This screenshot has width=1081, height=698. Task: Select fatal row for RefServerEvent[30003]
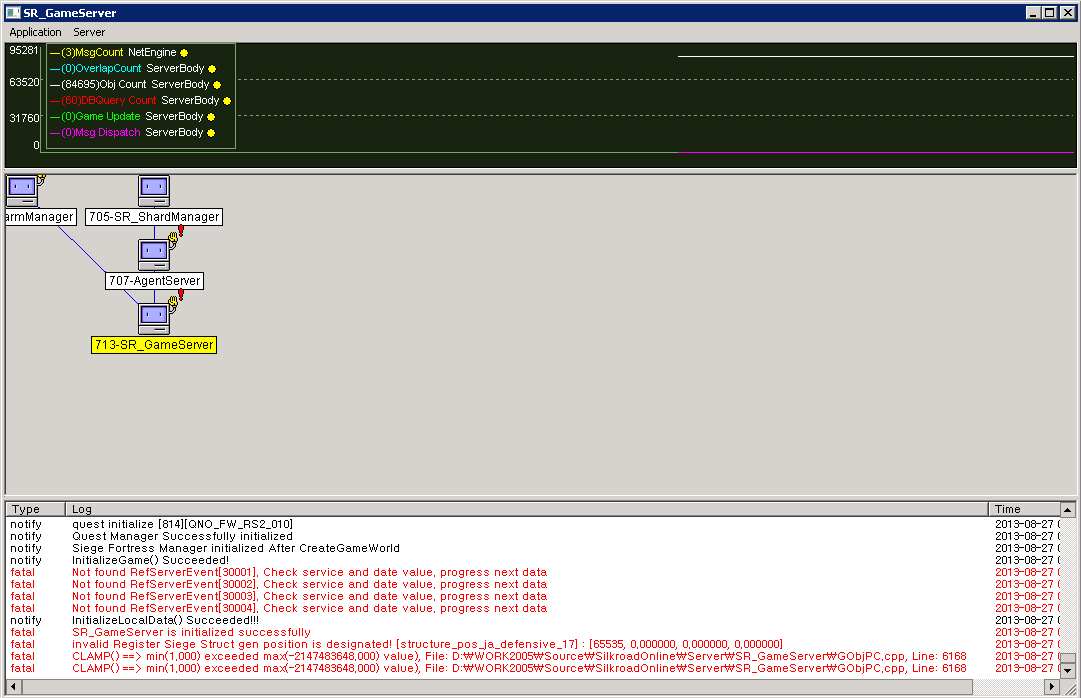[x=532, y=596]
